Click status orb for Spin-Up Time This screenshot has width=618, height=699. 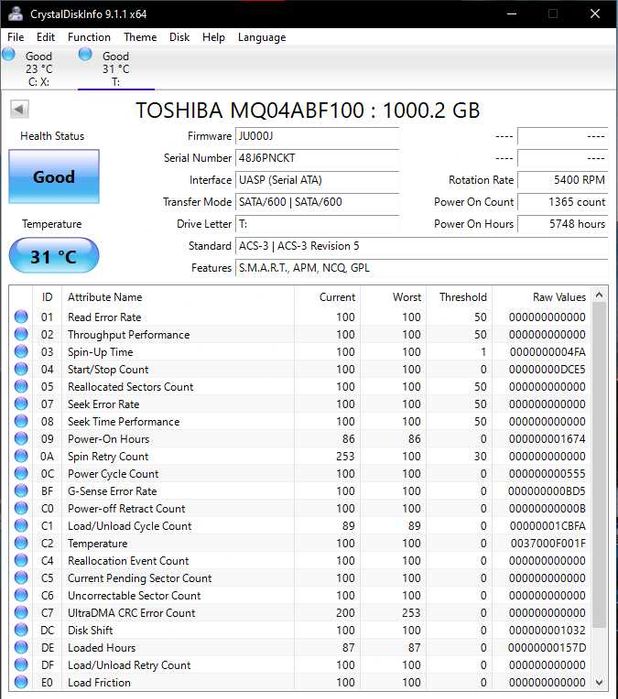point(21,352)
